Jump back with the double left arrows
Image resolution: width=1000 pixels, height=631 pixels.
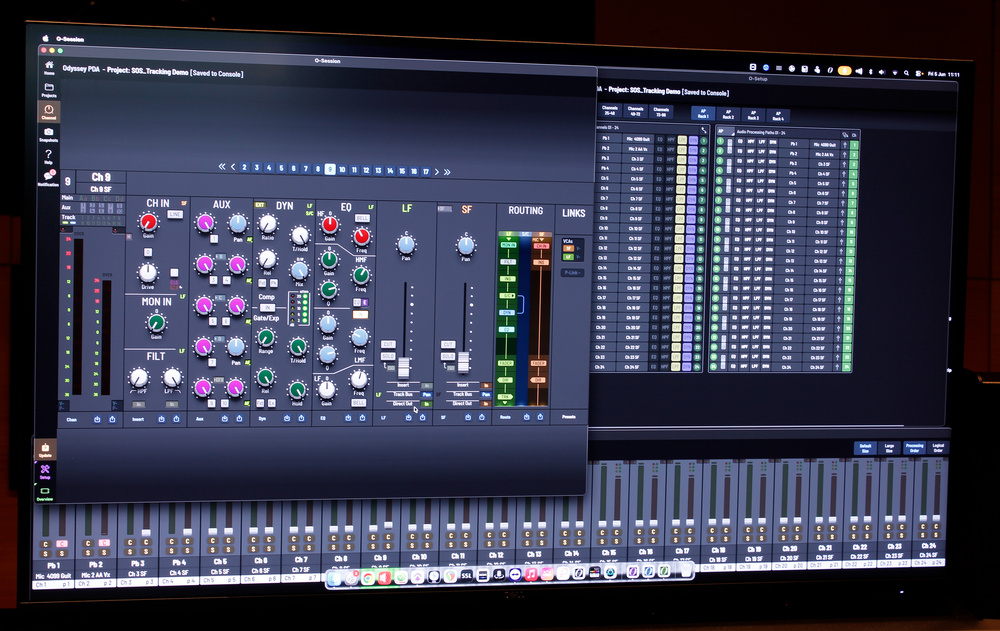(x=222, y=167)
